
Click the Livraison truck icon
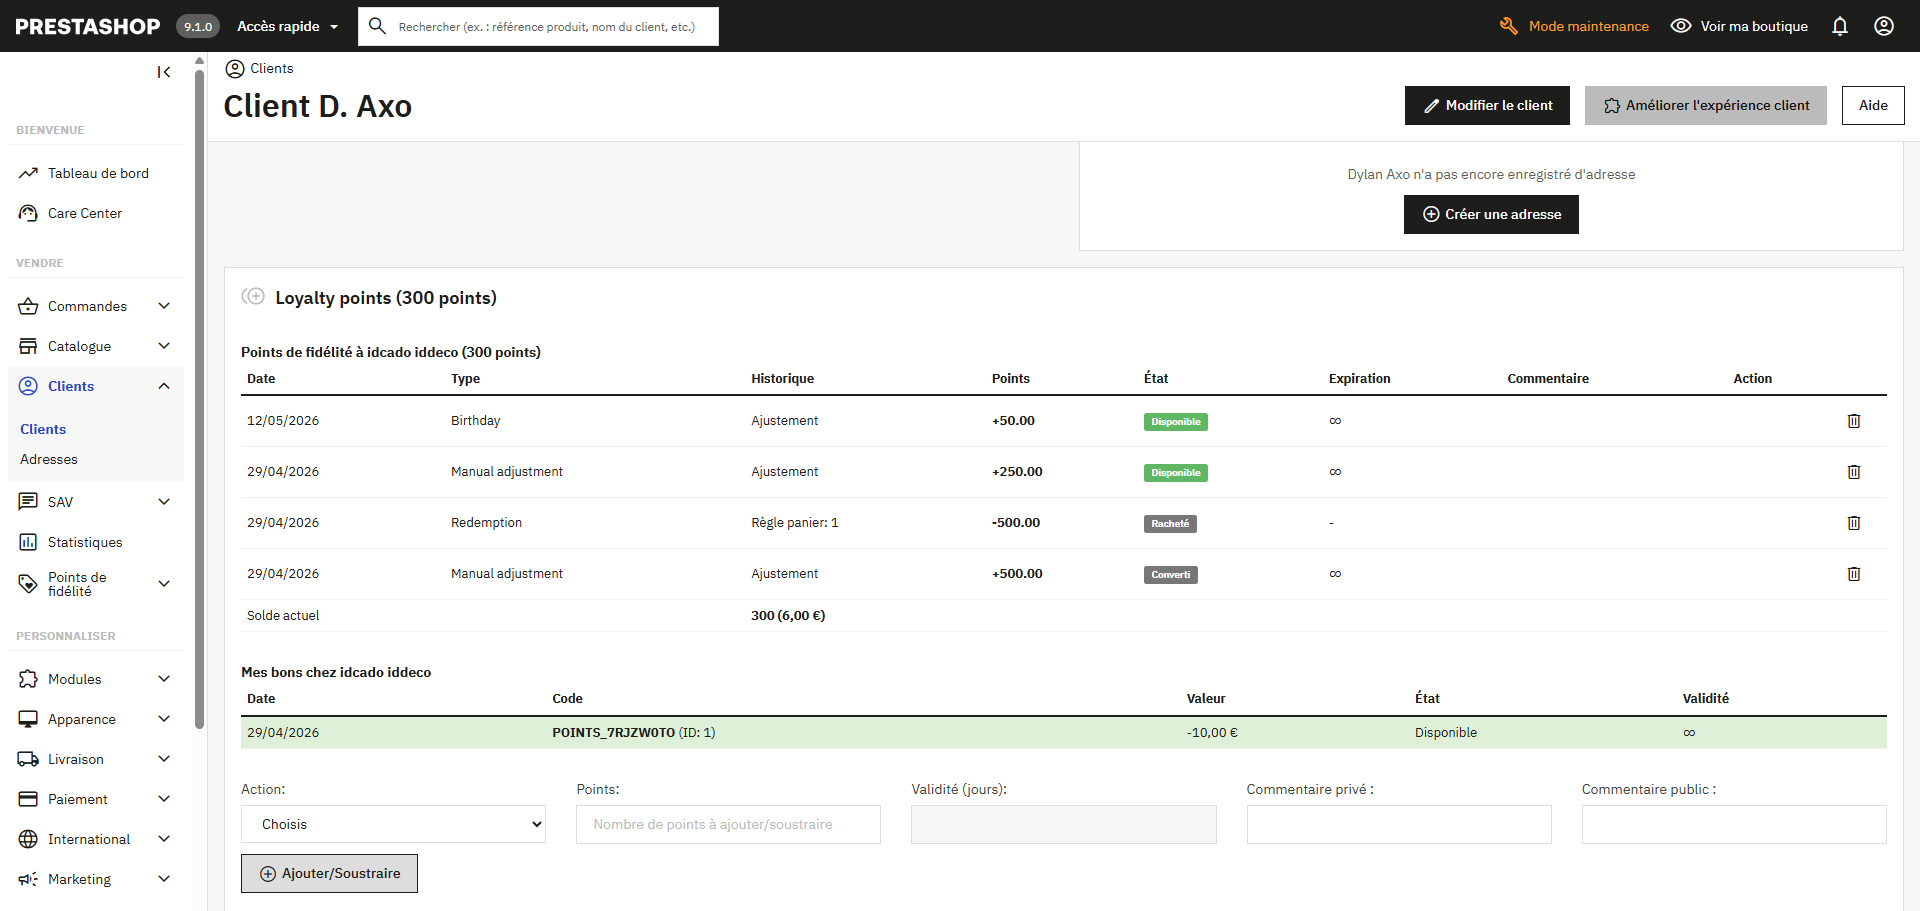coord(28,759)
